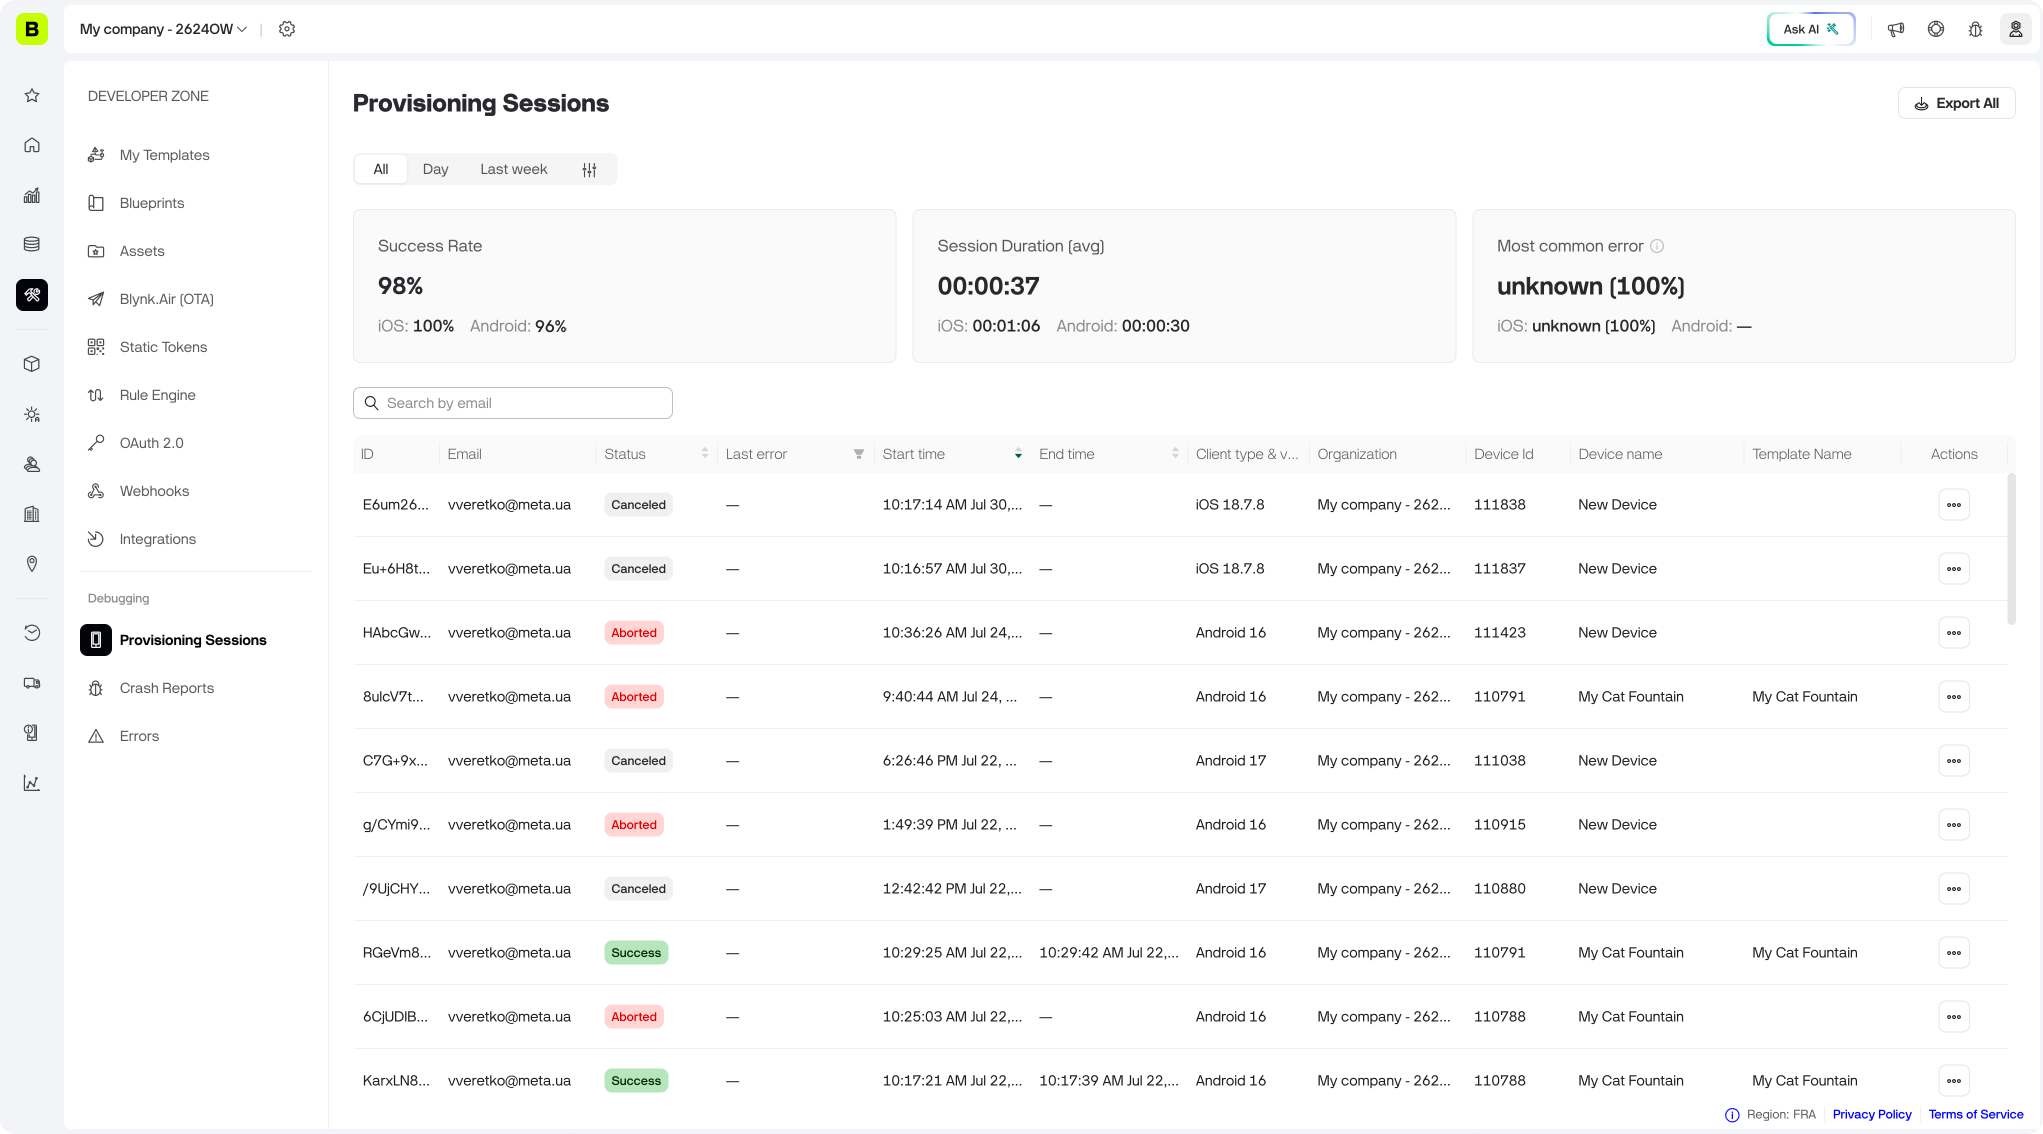Switch to the Day time range tab
This screenshot has width=2043, height=1134.
pyautogui.click(x=435, y=170)
